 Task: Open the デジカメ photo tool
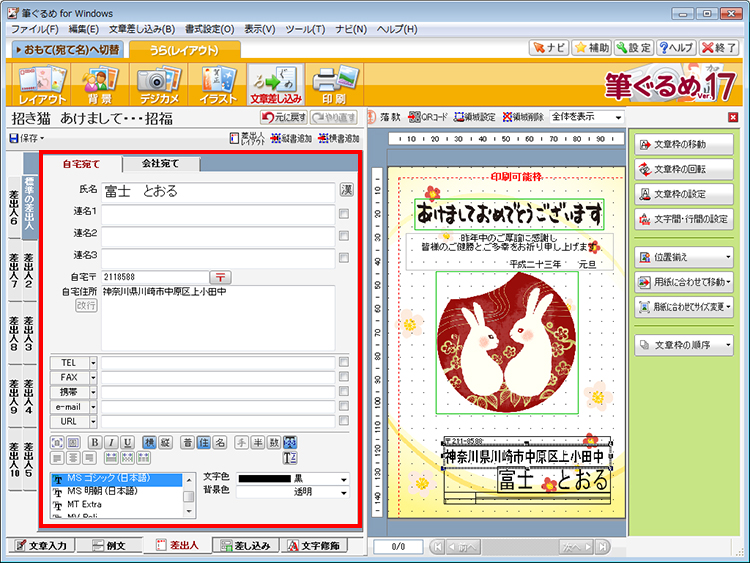pos(159,85)
